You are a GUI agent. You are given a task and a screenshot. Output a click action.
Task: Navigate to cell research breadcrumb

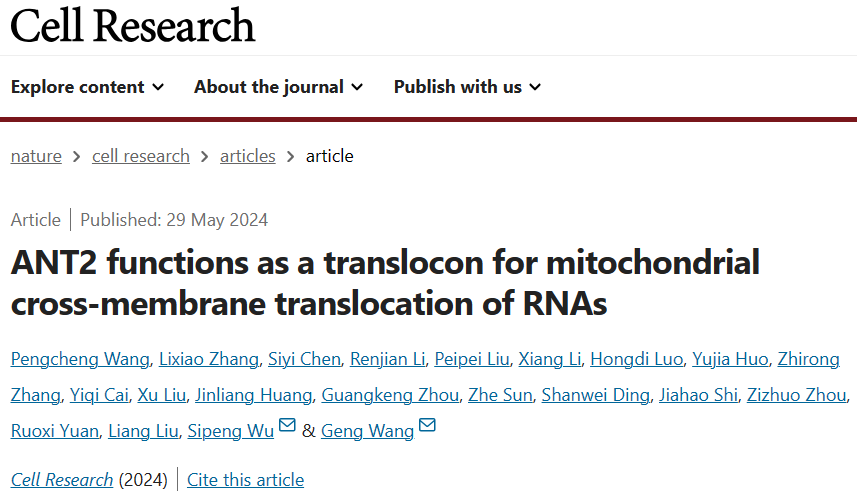pos(141,156)
